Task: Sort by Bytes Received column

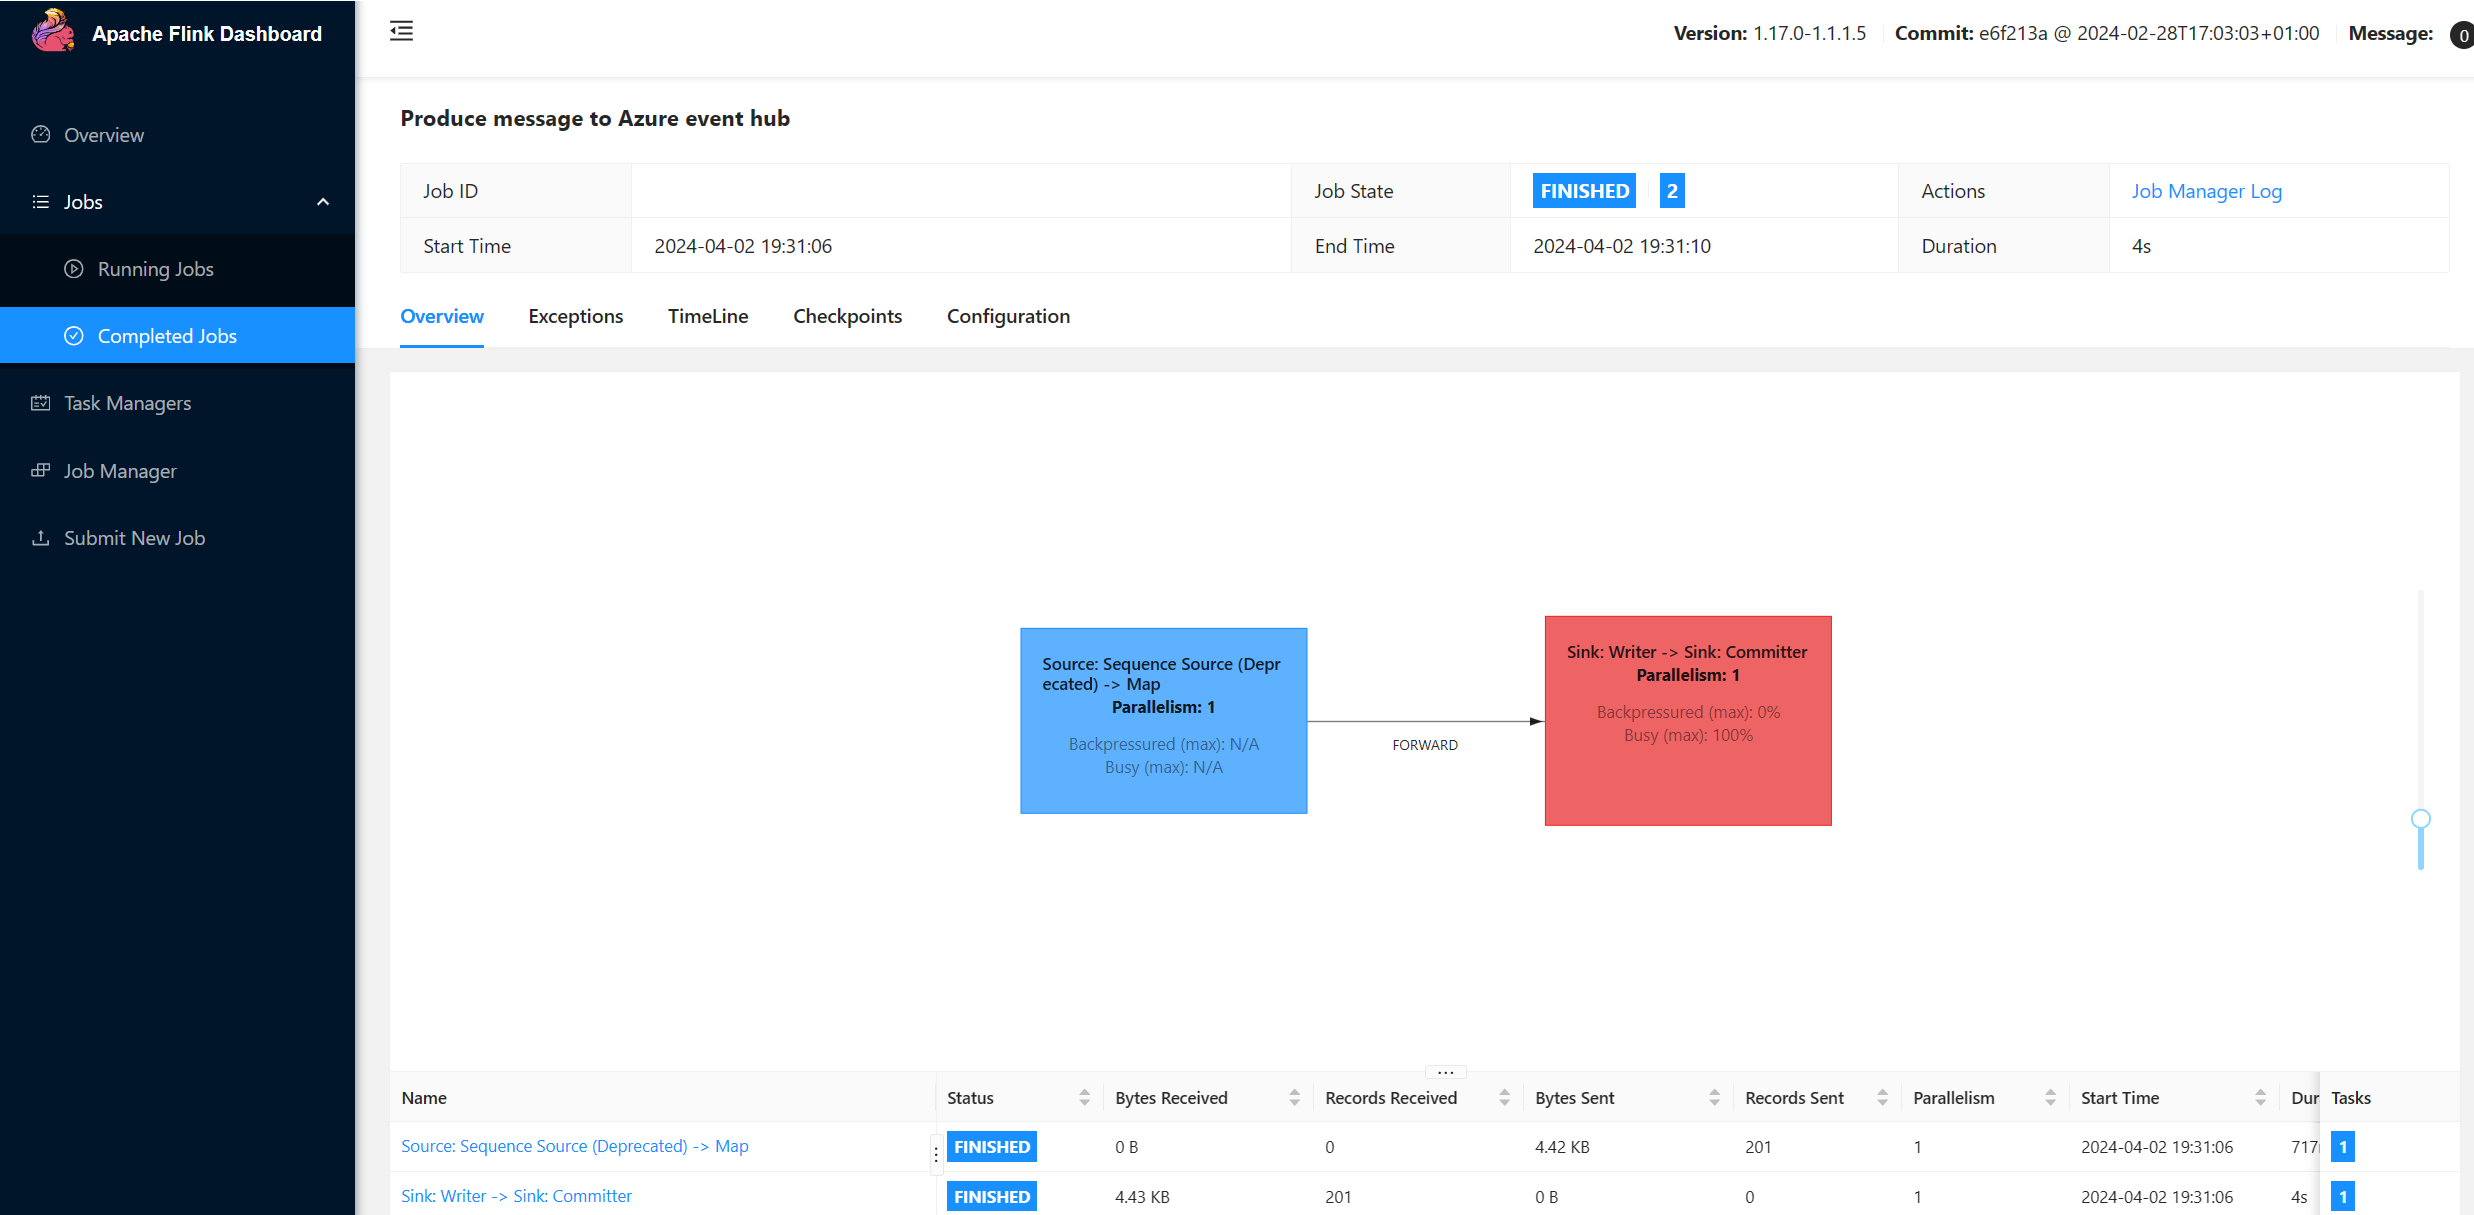Action: (x=1294, y=1098)
